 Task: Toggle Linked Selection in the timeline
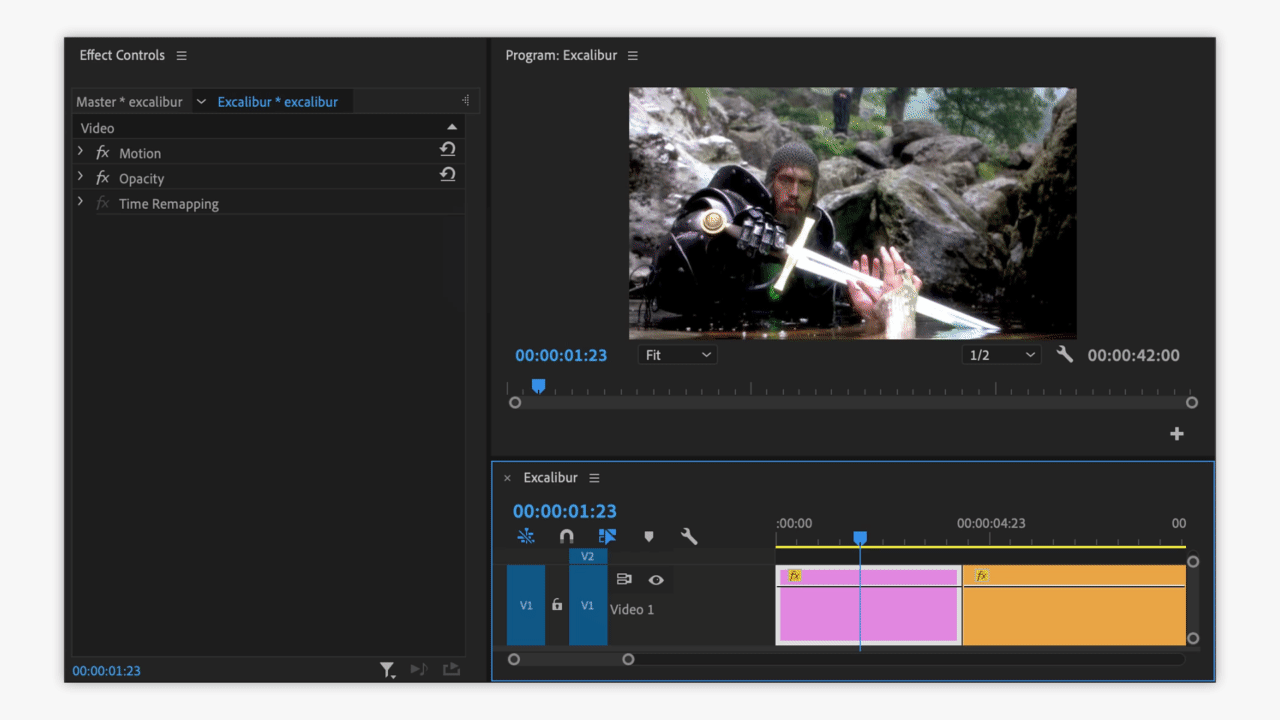click(607, 537)
